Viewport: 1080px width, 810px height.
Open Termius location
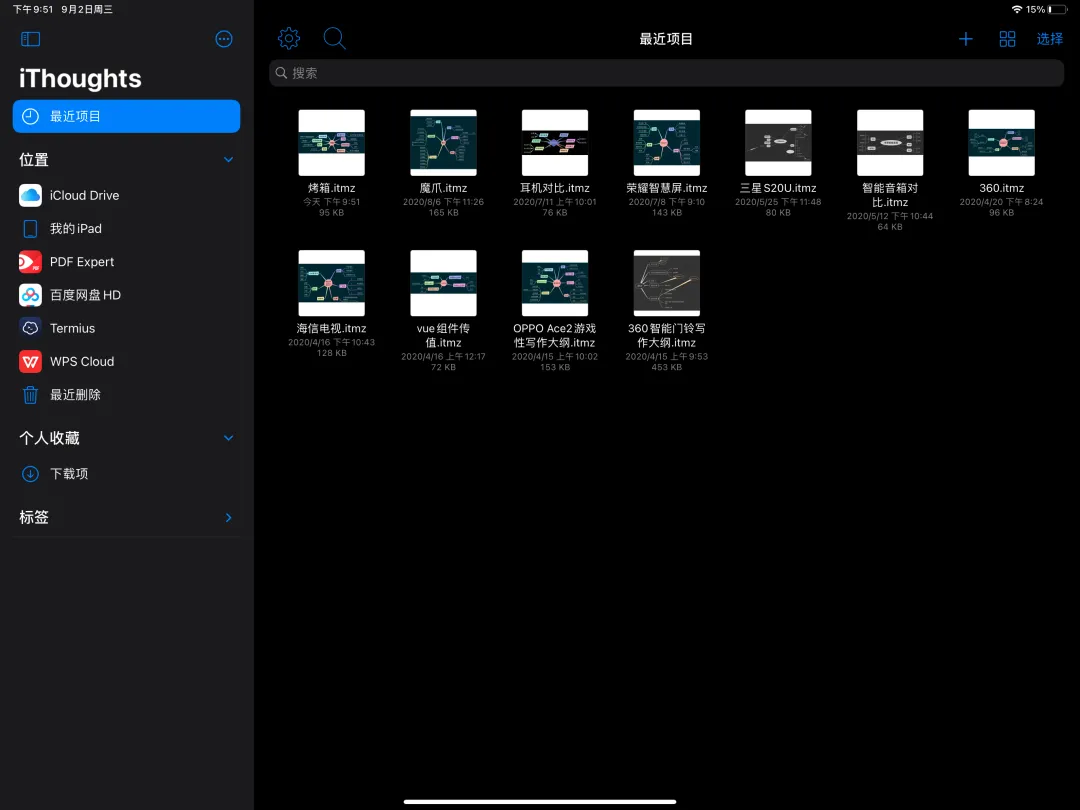point(127,328)
